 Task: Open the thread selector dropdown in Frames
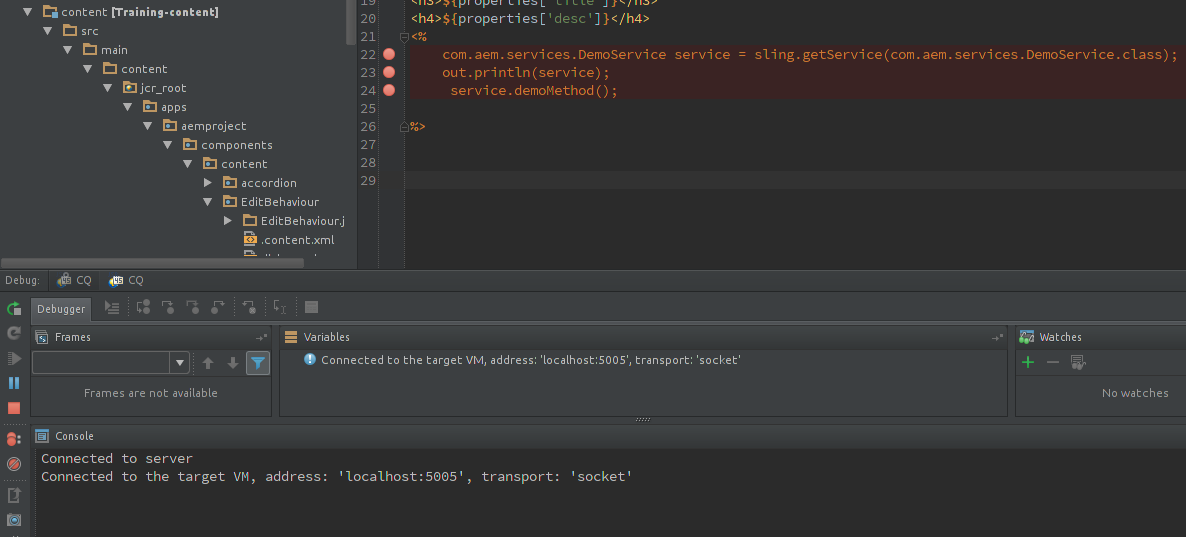[180, 363]
